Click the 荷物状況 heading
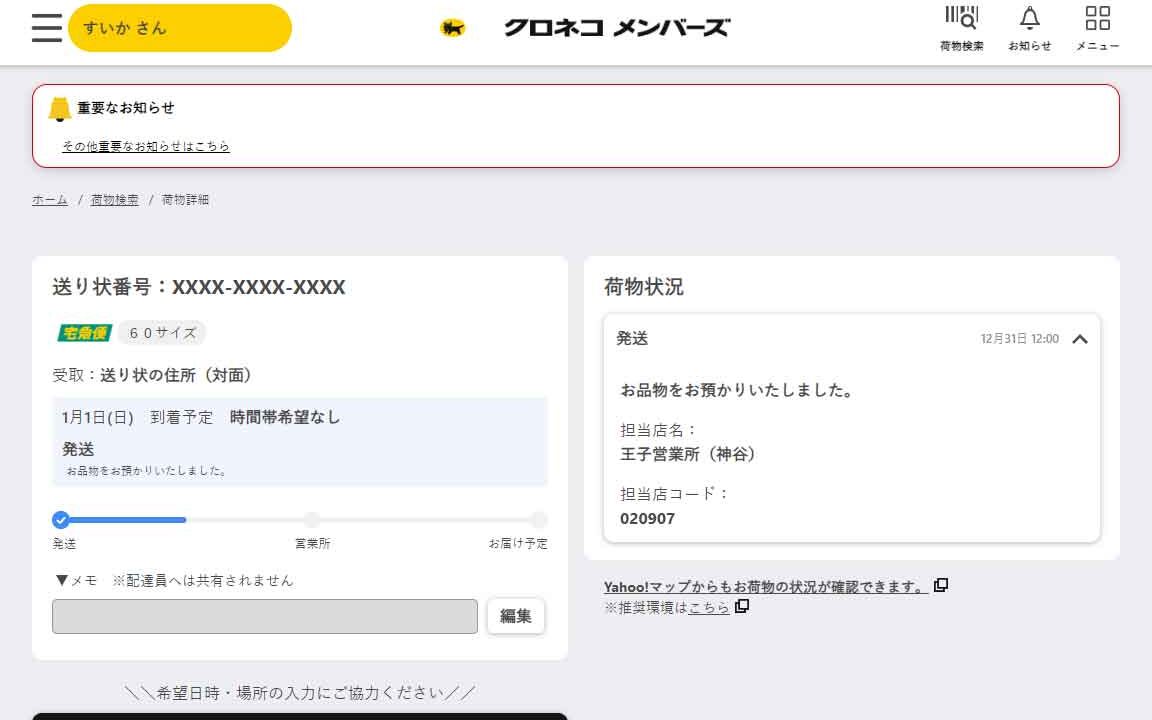The image size is (1152, 720). 644,287
